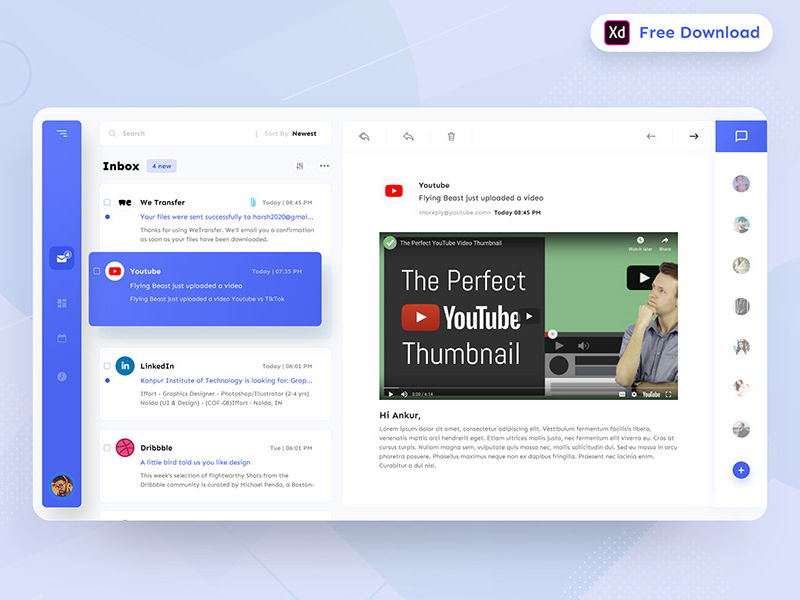Navigate to next email with right arrow
The width and height of the screenshot is (800, 600).
click(x=693, y=135)
